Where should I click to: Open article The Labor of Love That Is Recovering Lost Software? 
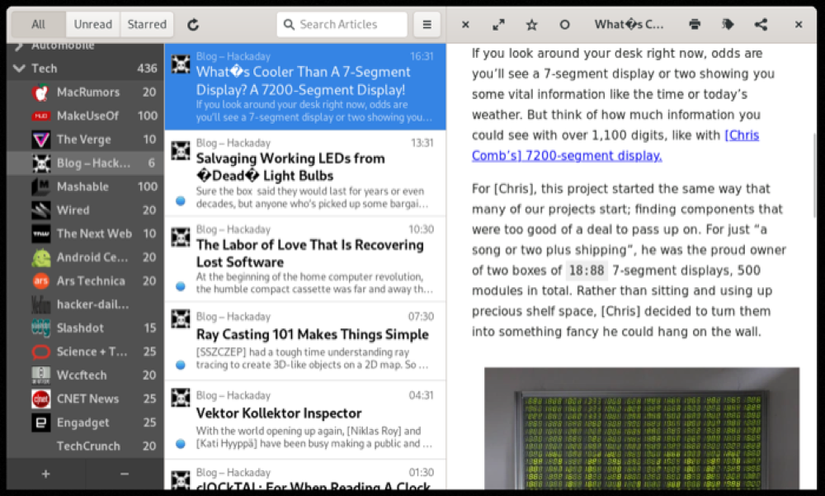(305, 259)
